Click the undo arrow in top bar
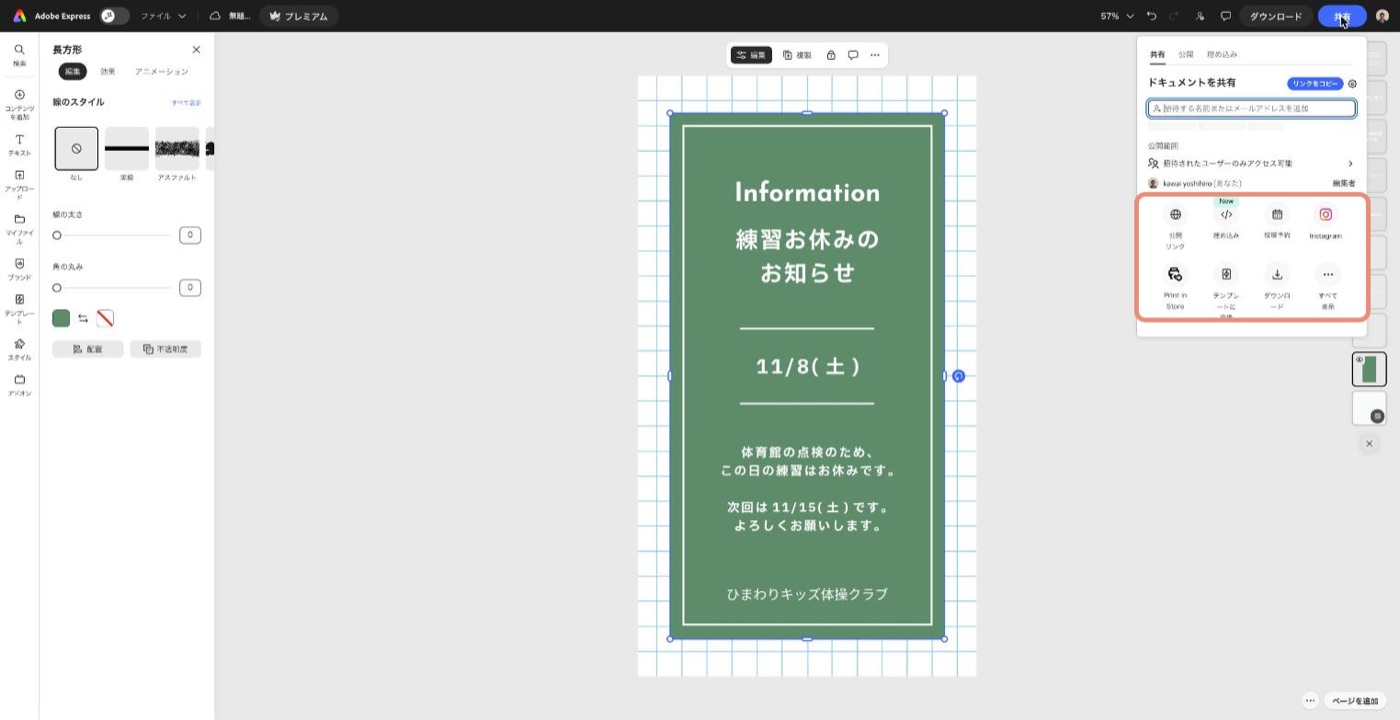1400x720 pixels. tap(1152, 16)
